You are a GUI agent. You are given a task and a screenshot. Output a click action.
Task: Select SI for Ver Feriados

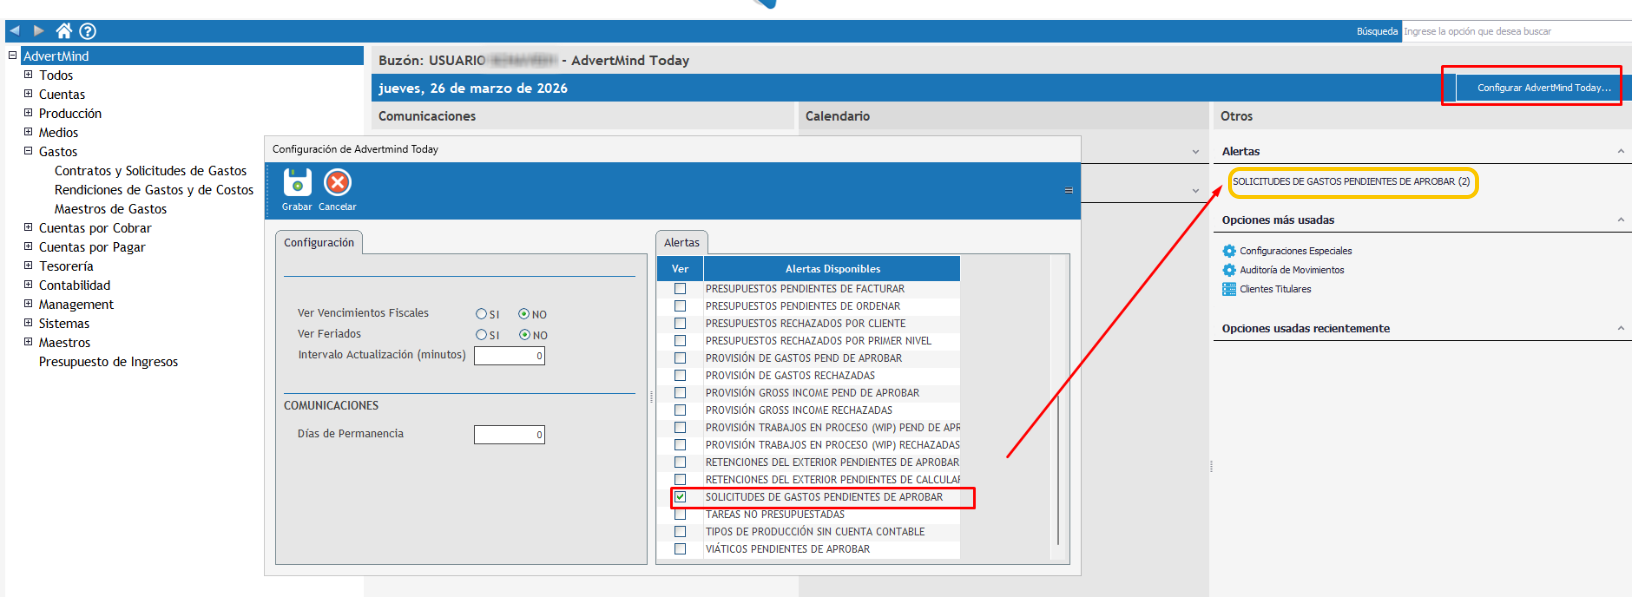tap(481, 335)
